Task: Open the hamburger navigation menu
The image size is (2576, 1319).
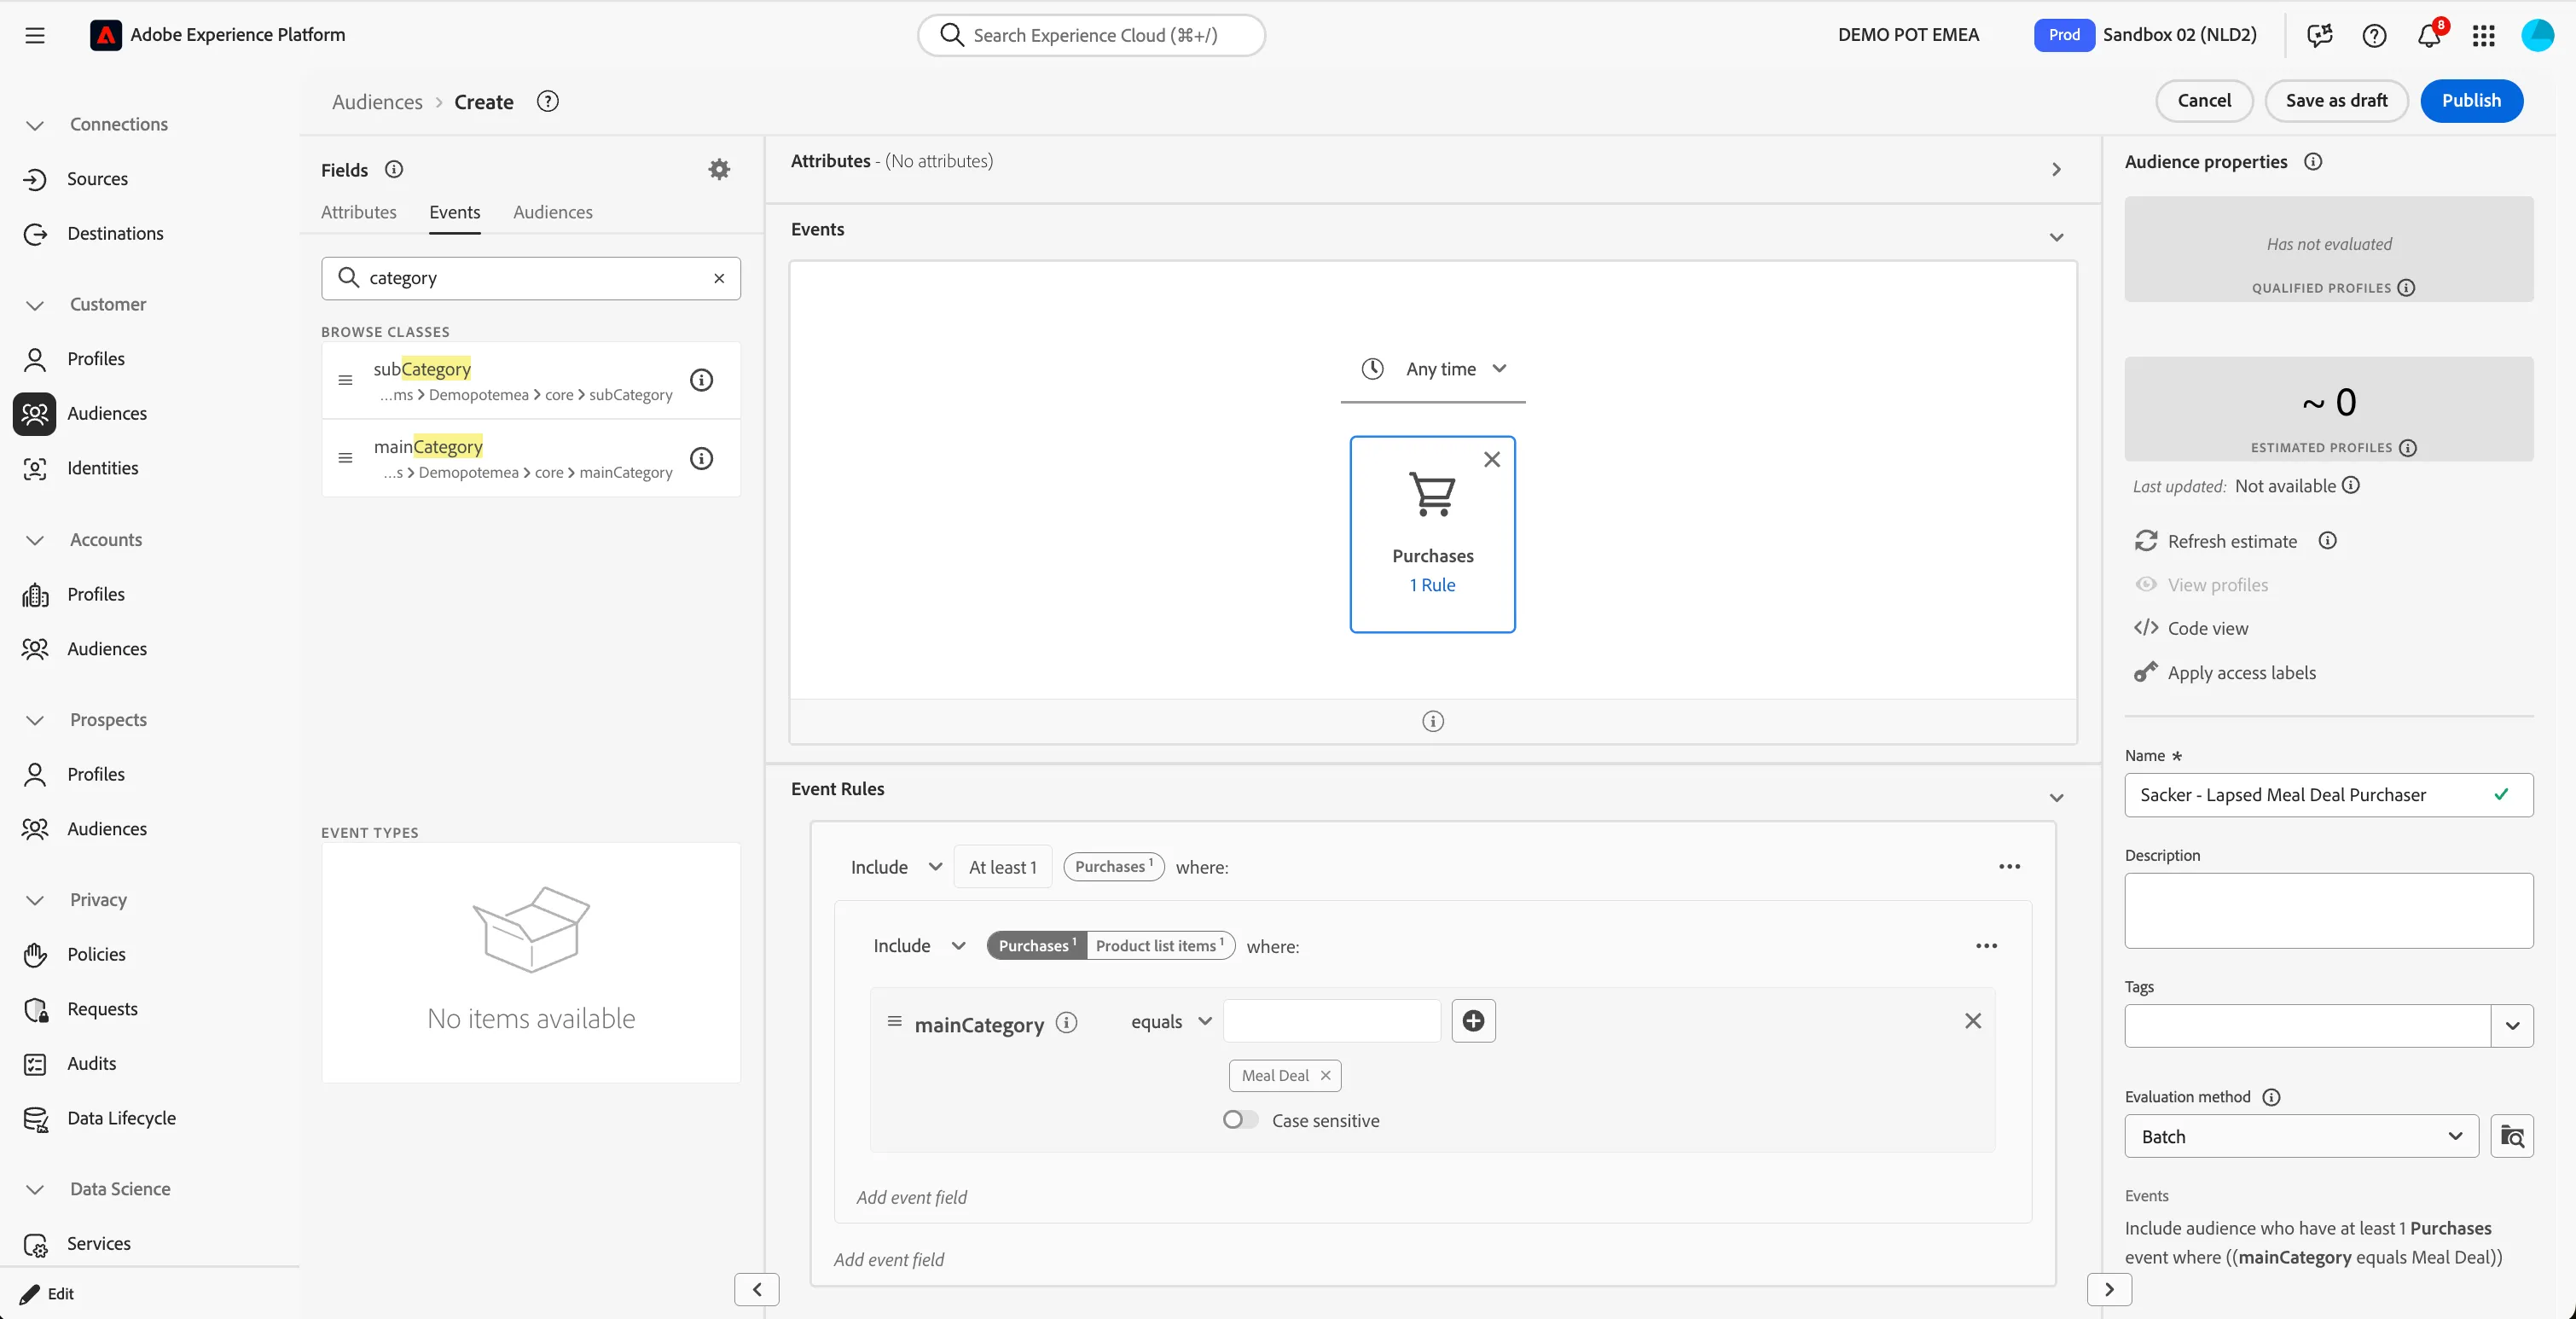Action: 35,35
